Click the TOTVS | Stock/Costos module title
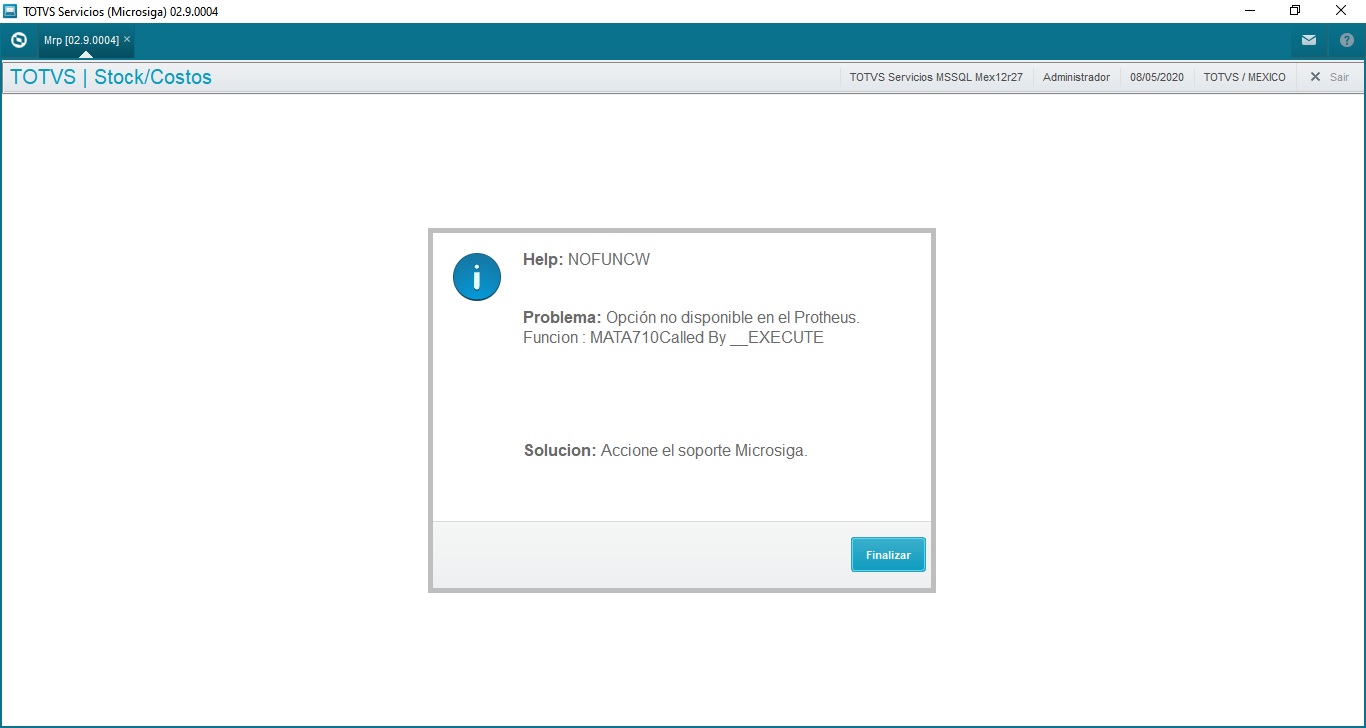This screenshot has height=728, width=1366. 111,77
